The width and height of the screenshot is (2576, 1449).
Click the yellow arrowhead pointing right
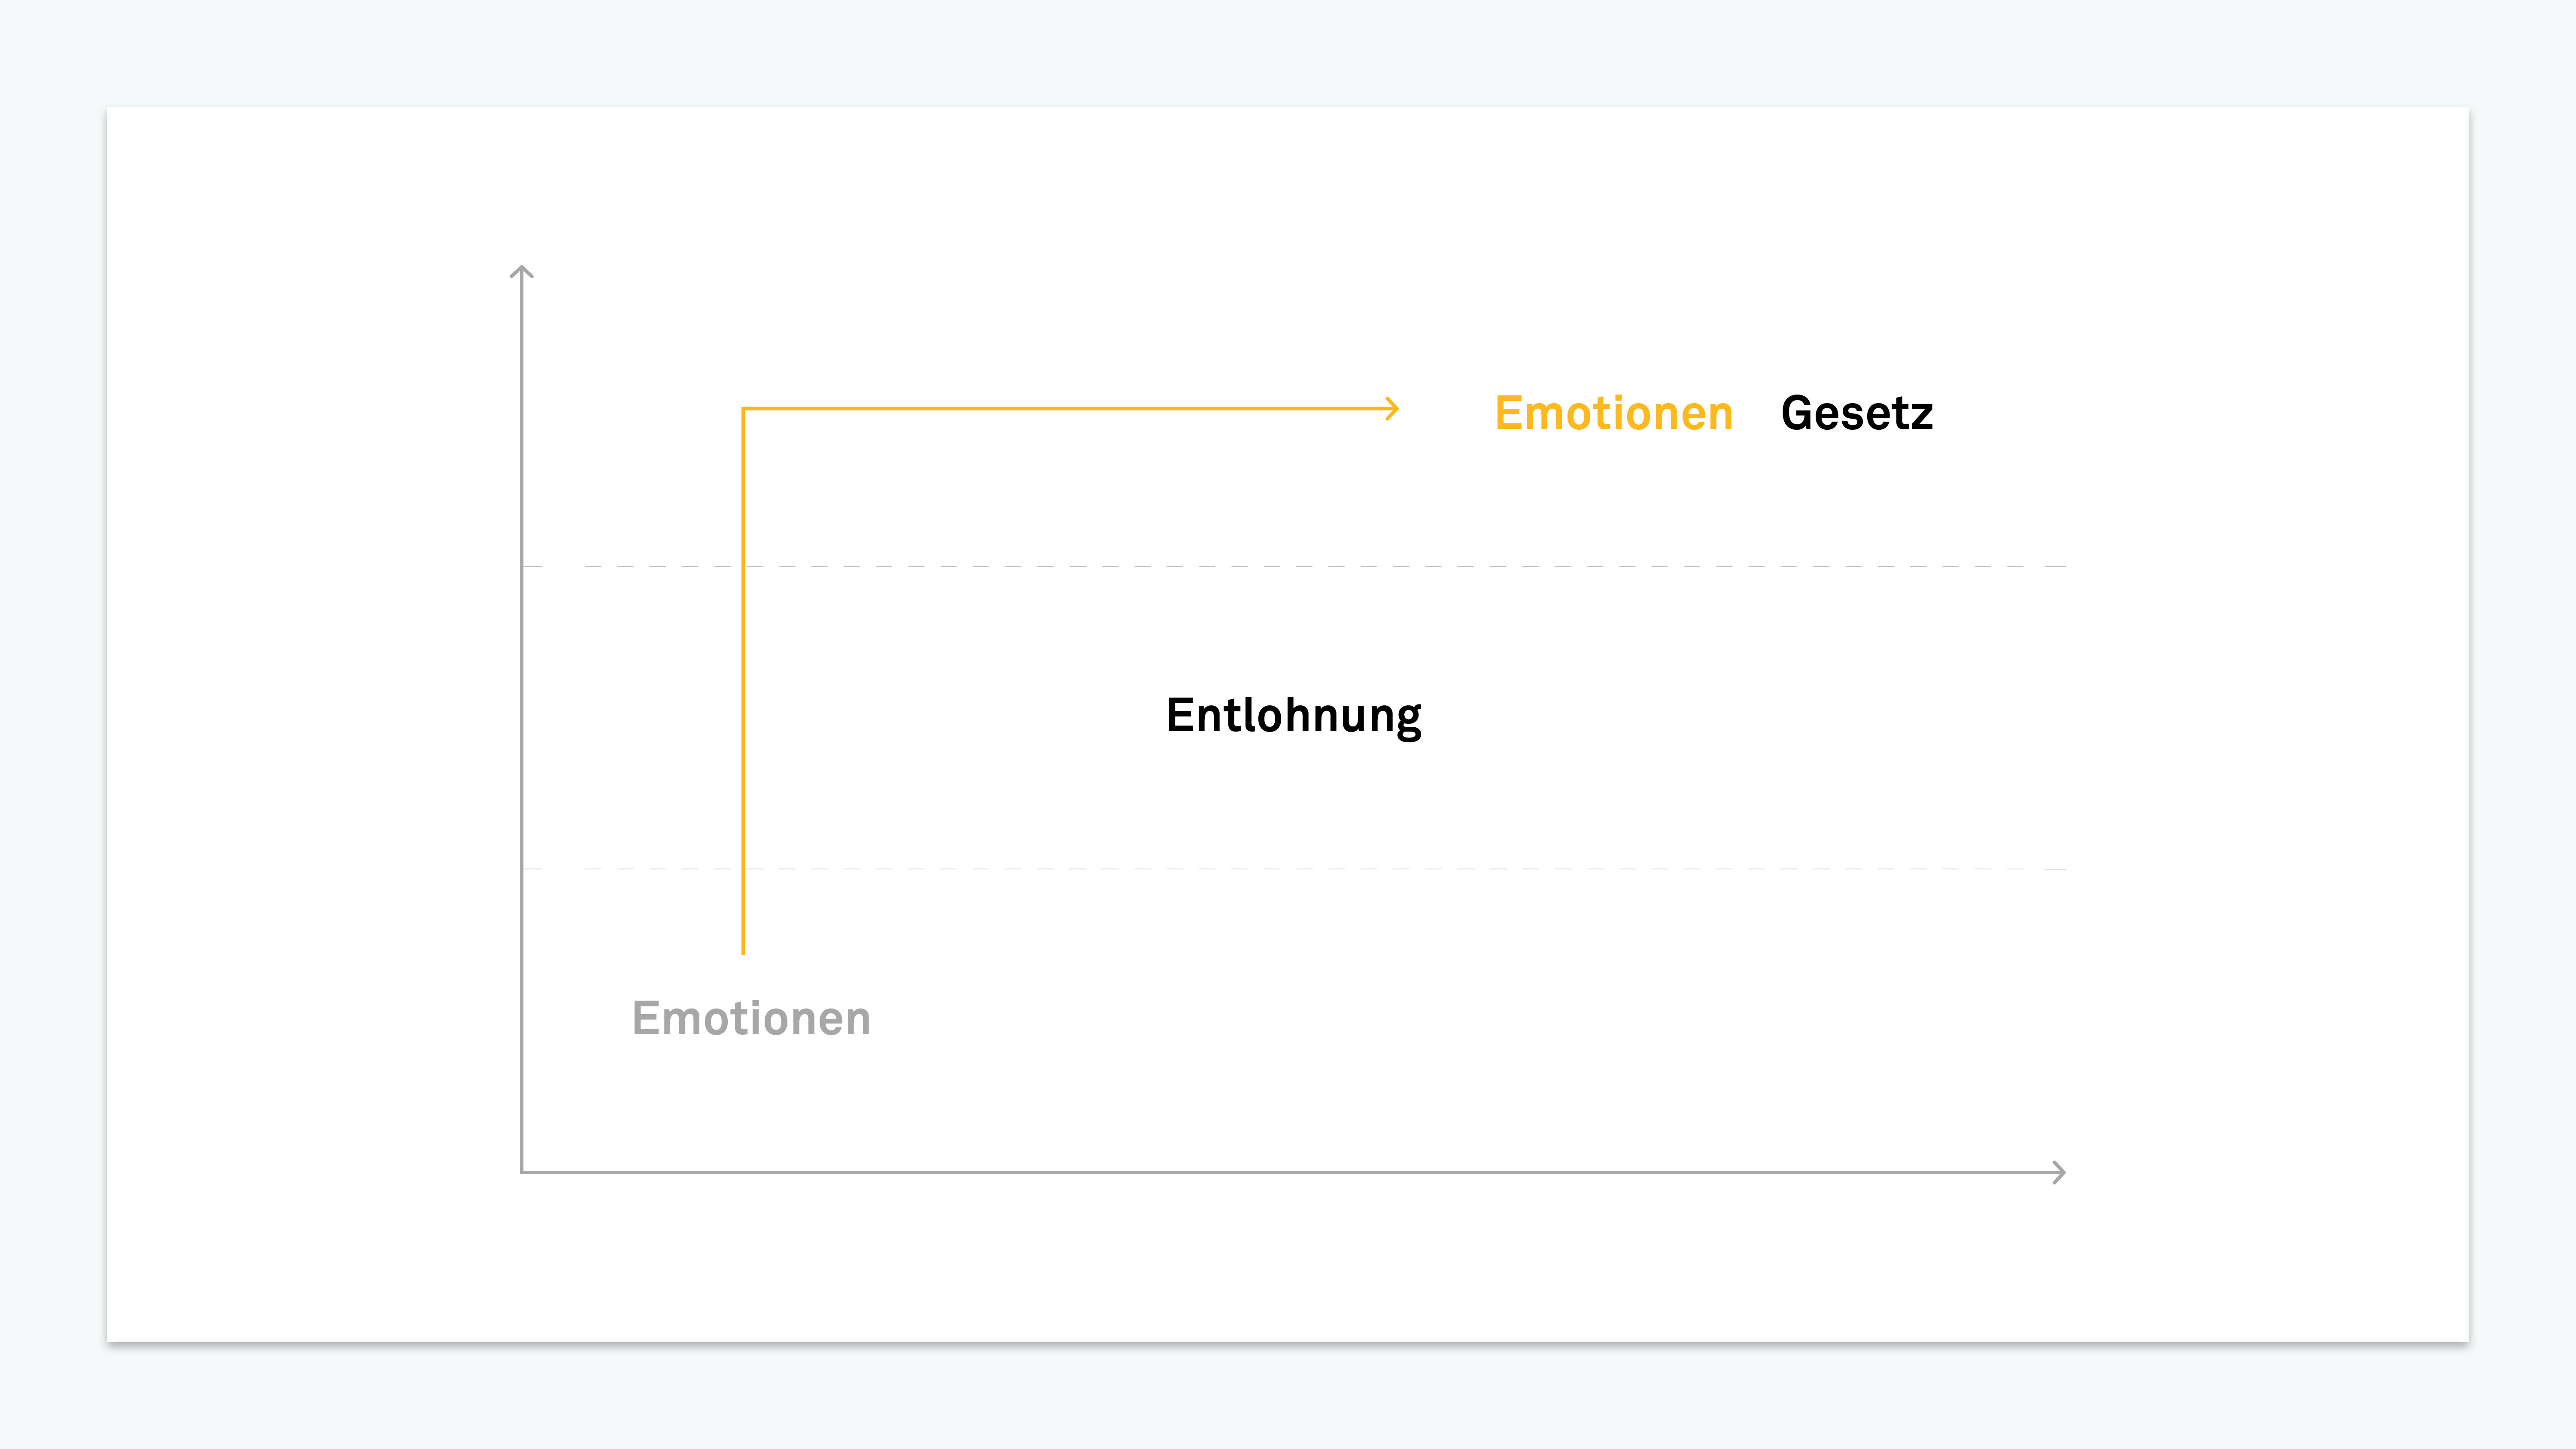pyautogui.click(x=1392, y=408)
